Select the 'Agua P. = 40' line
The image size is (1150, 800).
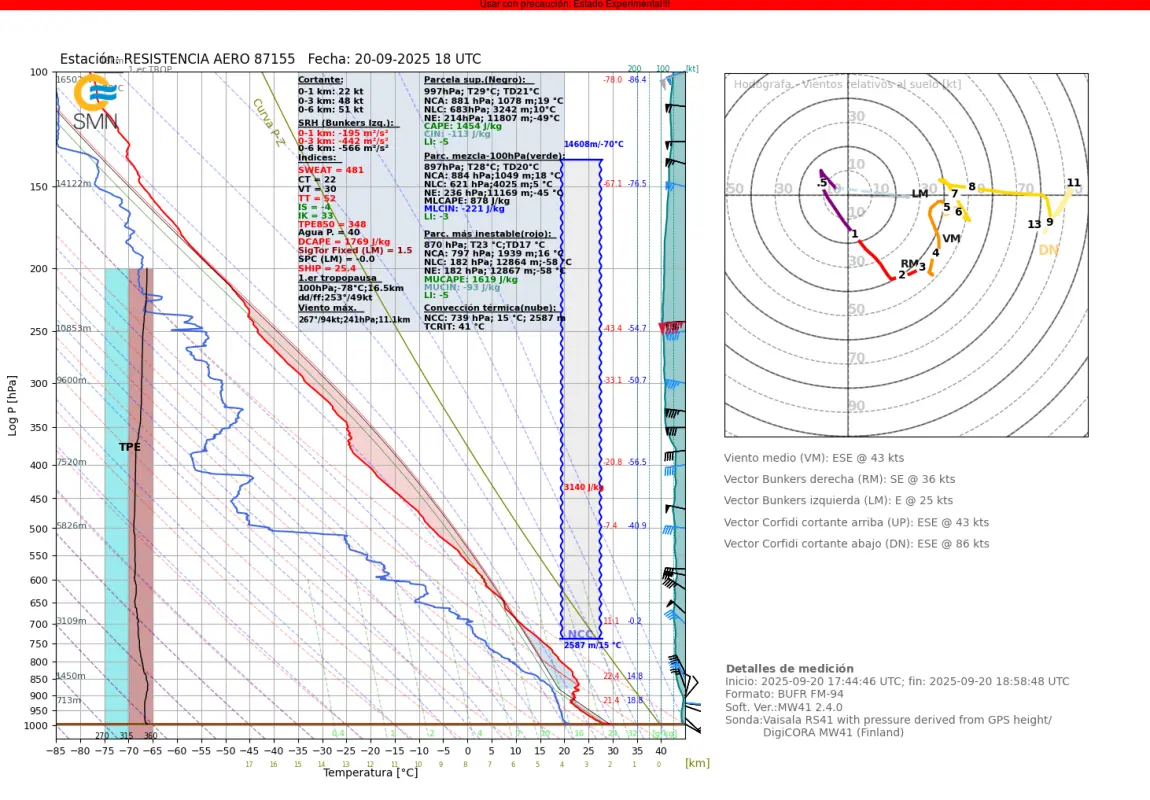click(329, 232)
